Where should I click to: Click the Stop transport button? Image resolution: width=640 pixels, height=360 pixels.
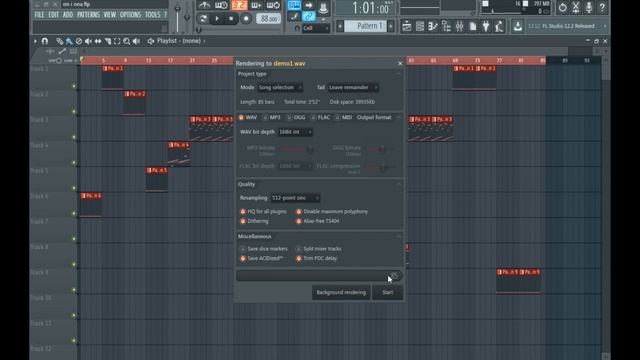tap(231, 19)
